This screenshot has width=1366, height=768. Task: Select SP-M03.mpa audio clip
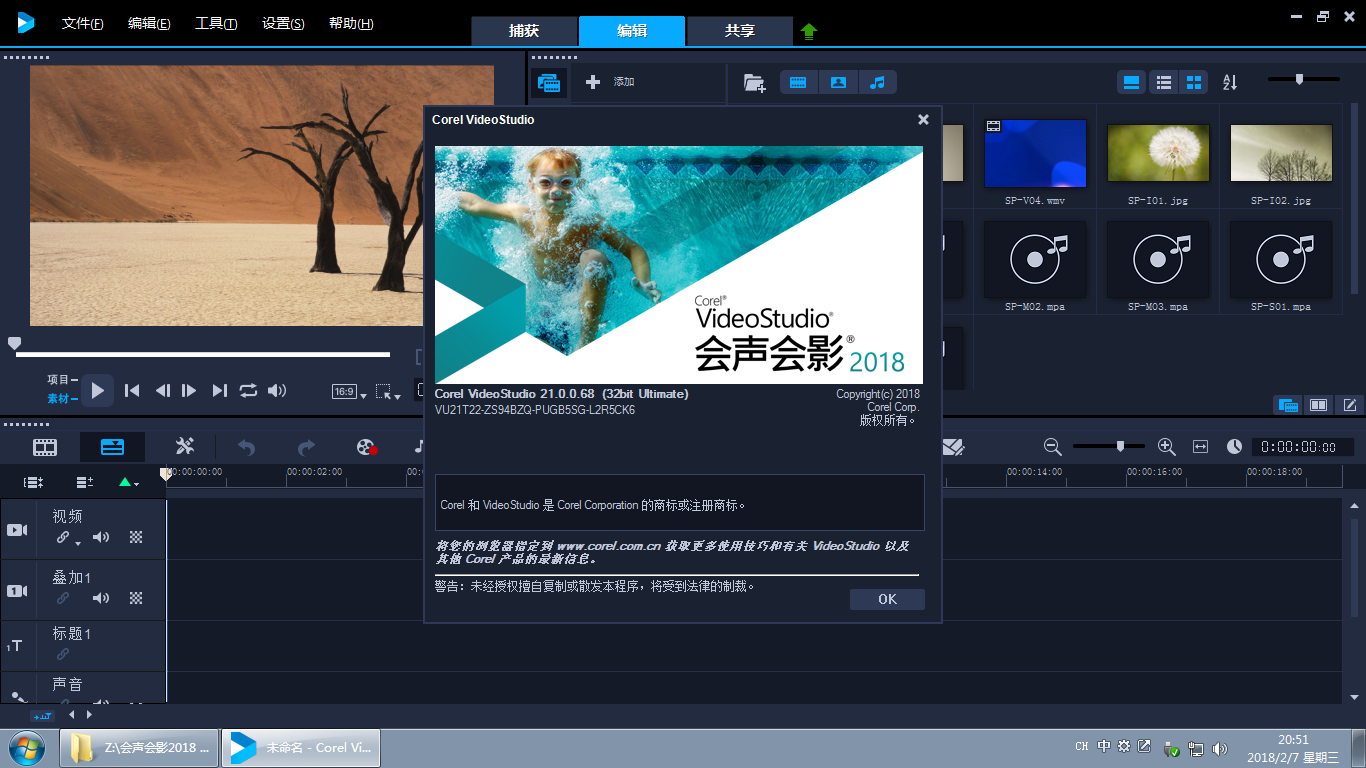click(x=1158, y=262)
